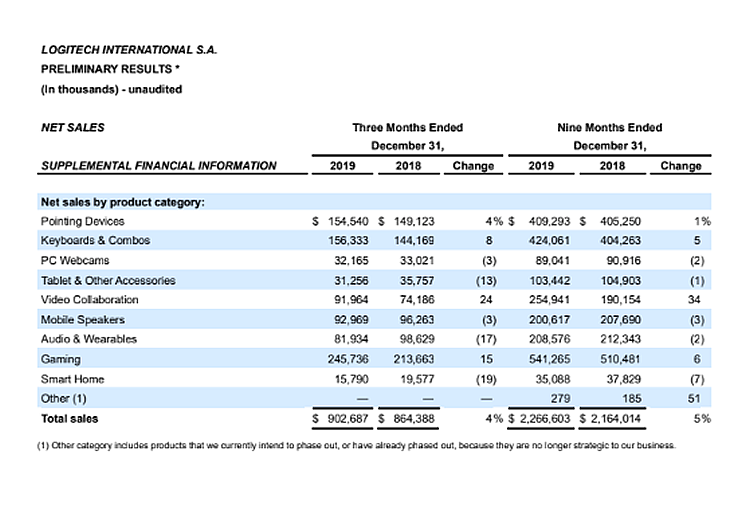
Task: Click the value 15,790 for Smart Home
Action: click(x=351, y=379)
